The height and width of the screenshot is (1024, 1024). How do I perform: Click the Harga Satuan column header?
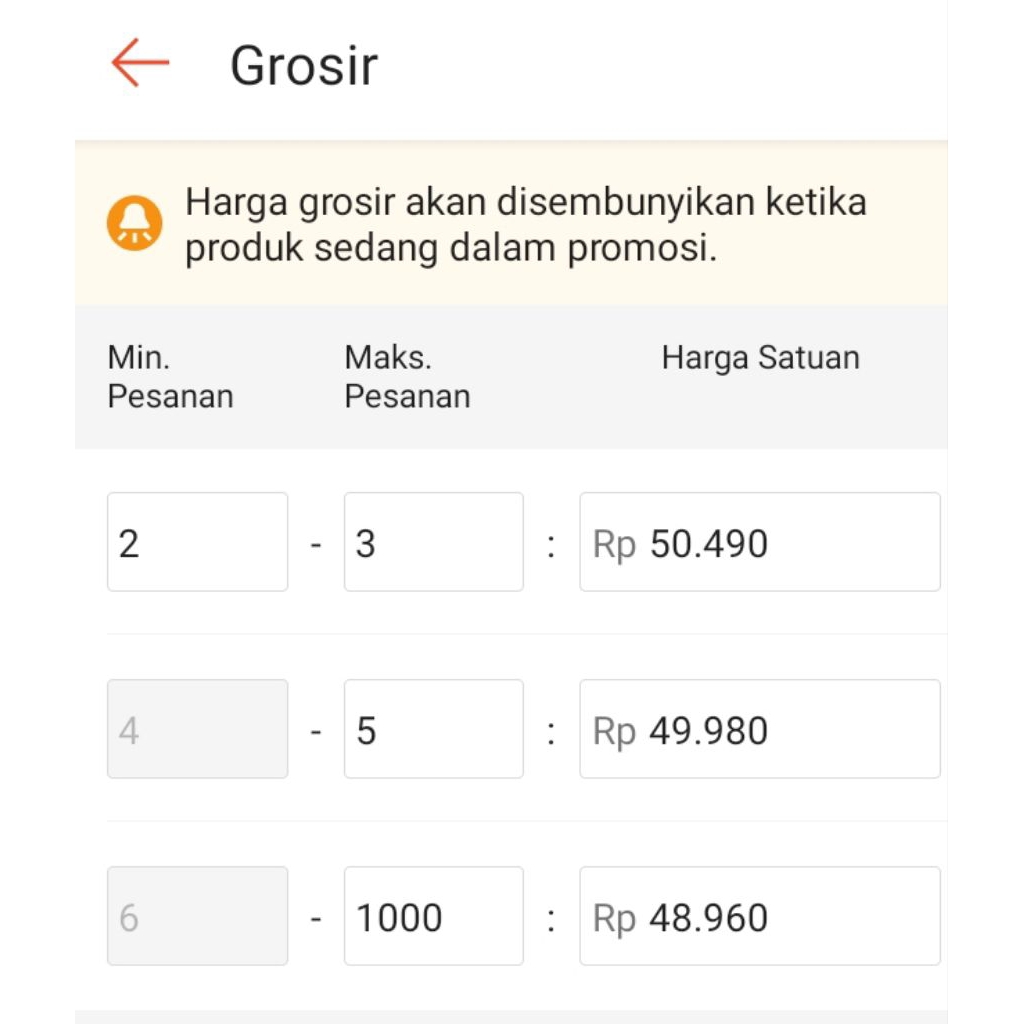760,358
